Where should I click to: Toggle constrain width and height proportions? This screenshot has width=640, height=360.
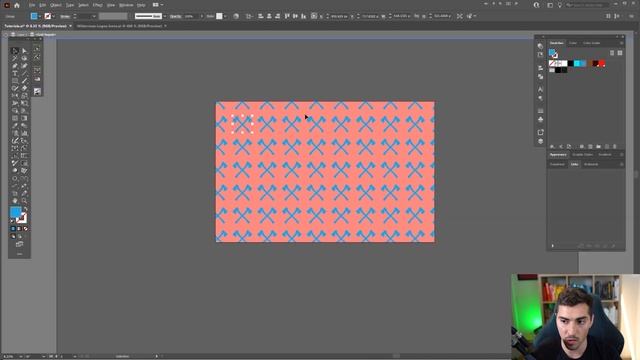(417, 16)
